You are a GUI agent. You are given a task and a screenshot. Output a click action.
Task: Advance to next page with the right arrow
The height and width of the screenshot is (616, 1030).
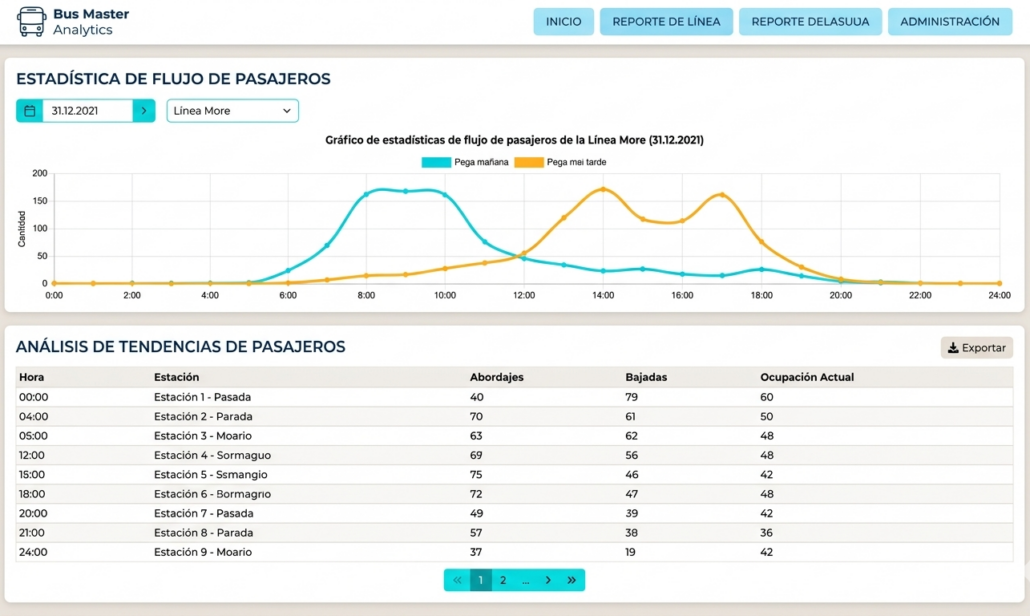click(548, 579)
